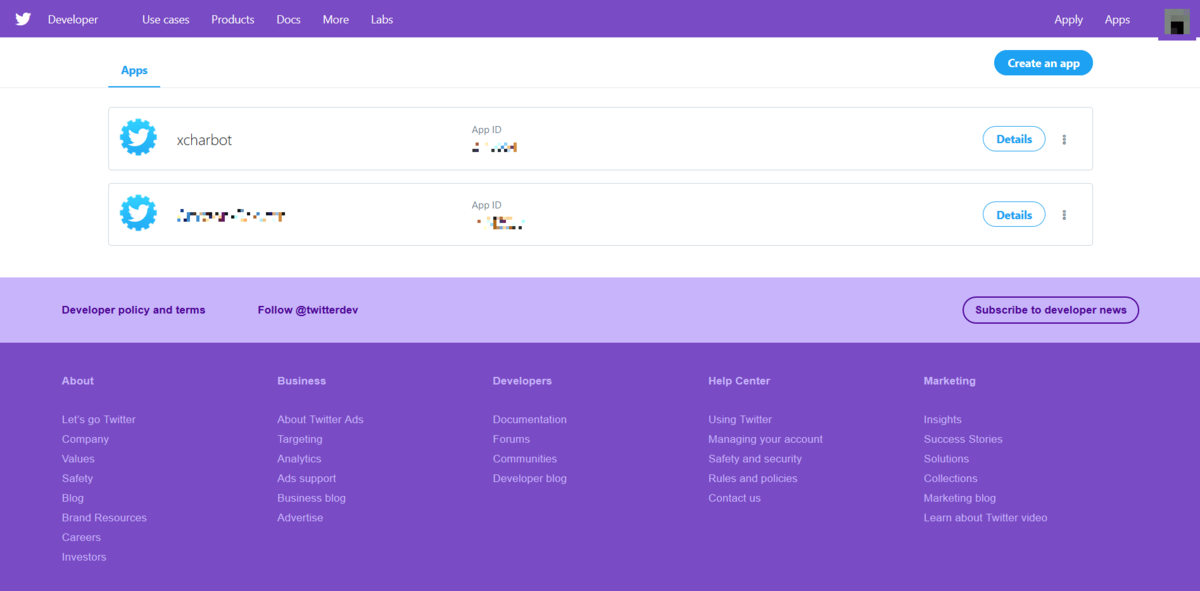The height and width of the screenshot is (591, 1200).
Task: View Details for the redacted-name app
Action: (1014, 215)
